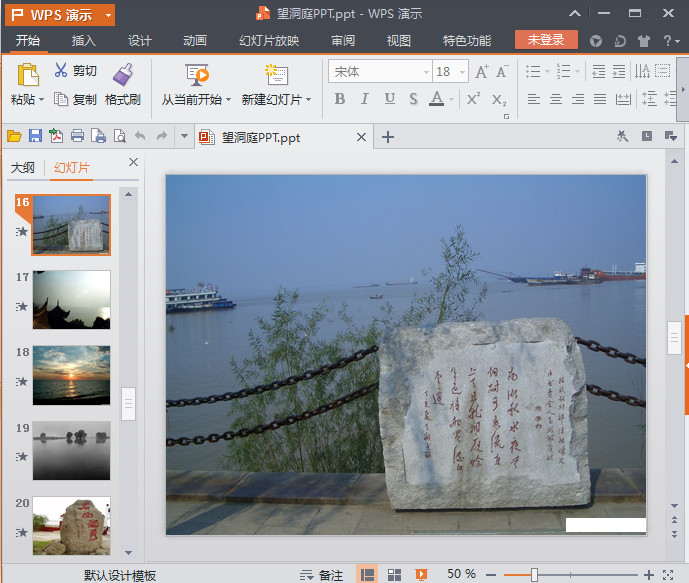Click the save icon in quick access toolbar
Viewport: 689px width, 583px height.
coord(35,137)
